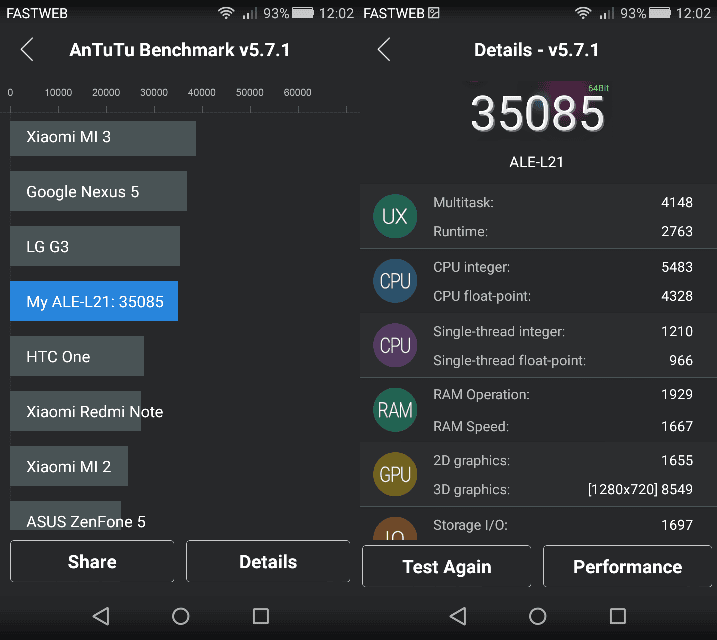717x640 pixels.
Task: Go back from AnTuTu Benchmark ranking screen
Action: (x=27, y=50)
